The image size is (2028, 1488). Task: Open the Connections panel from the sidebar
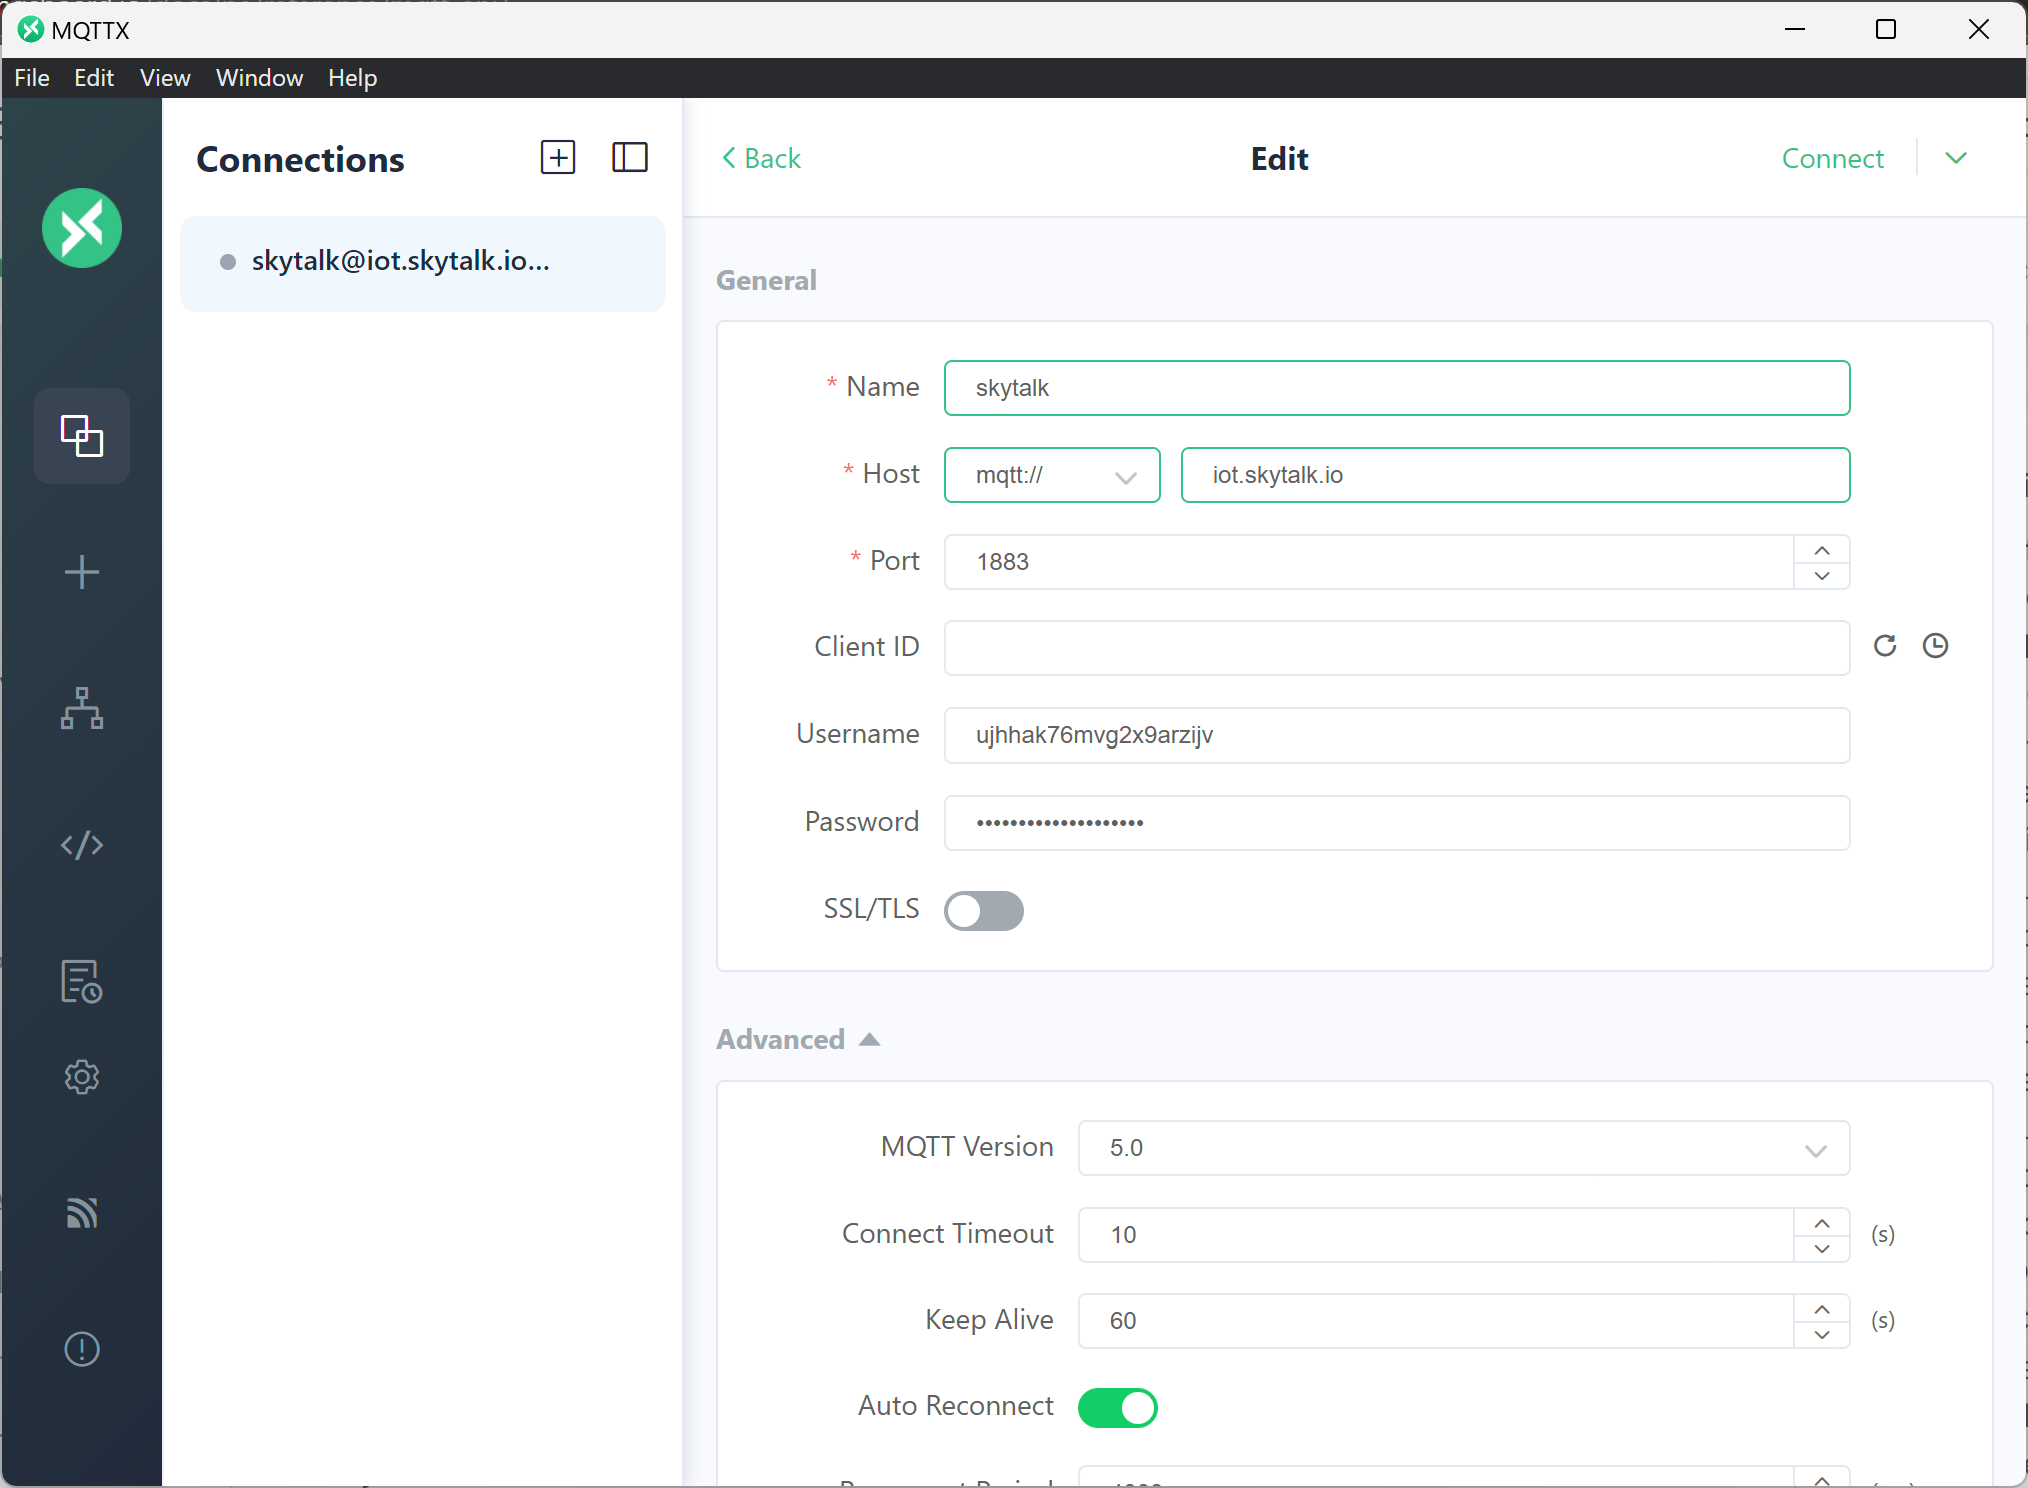coord(81,436)
